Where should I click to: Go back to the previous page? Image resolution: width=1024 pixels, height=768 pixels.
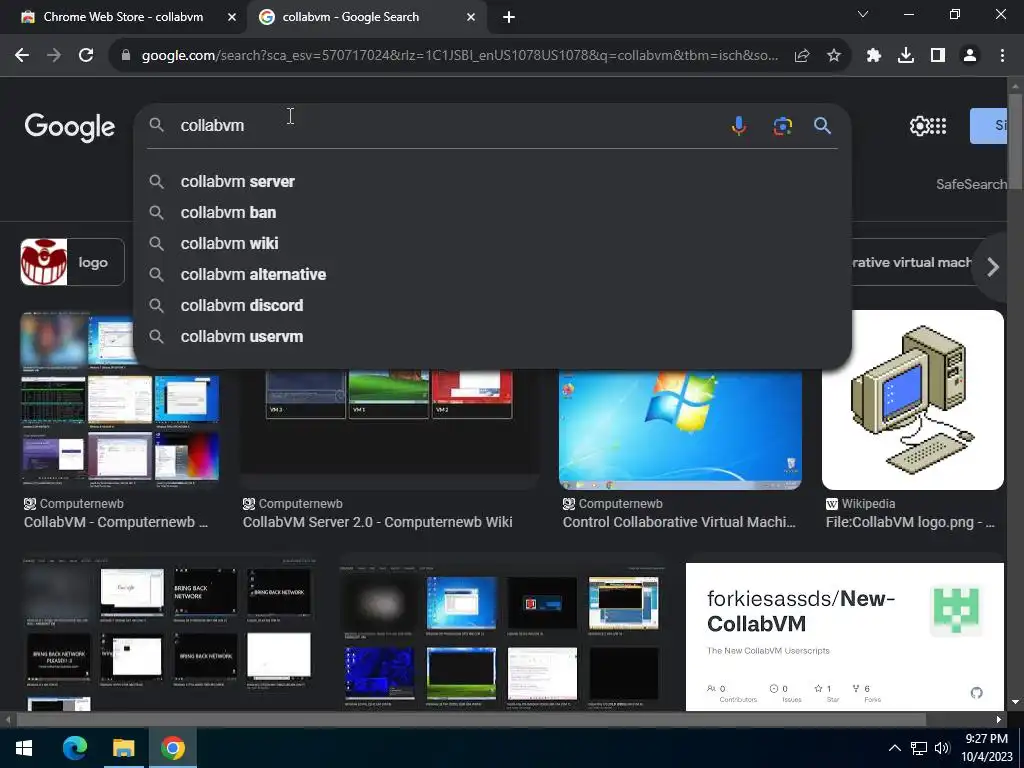point(22,56)
